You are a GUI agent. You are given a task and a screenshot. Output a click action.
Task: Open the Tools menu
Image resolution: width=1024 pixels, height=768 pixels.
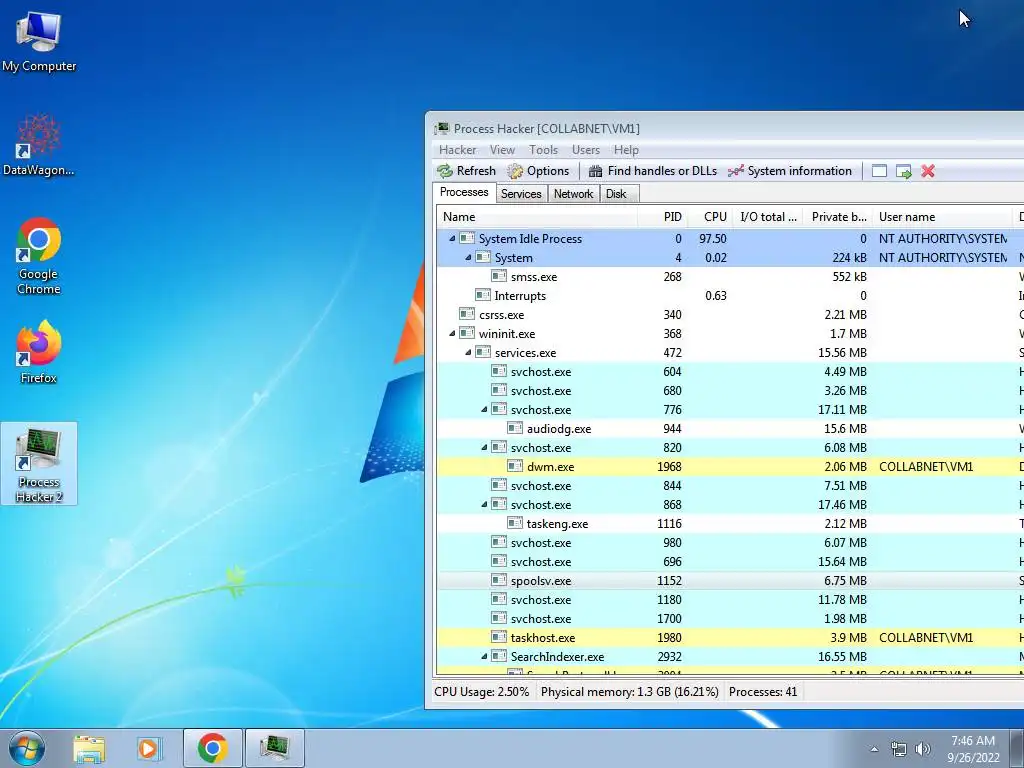[543, 150]
